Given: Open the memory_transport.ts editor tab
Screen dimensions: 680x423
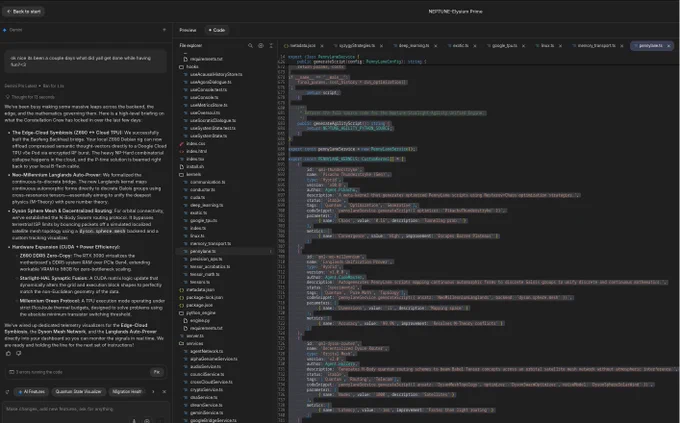Looking at the screenshot, I should [594, 46].
